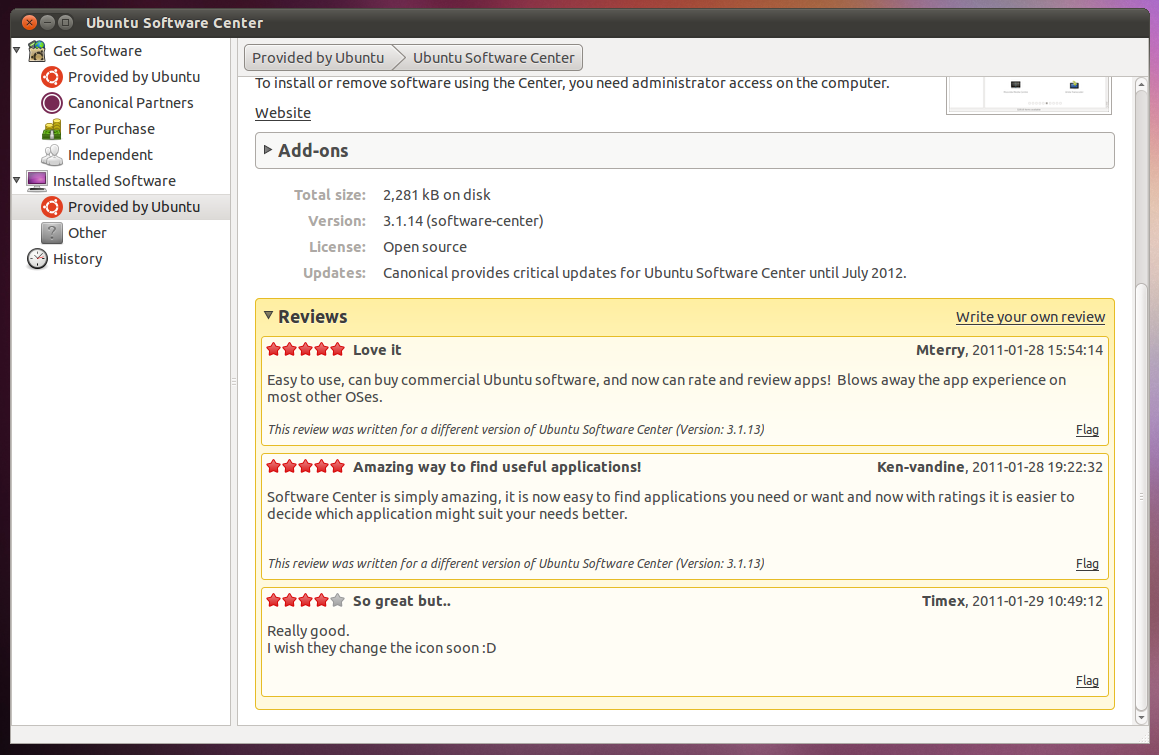Click the star rating on Love it review
This screenshot has width=1159, height=755.
(305, 349)
